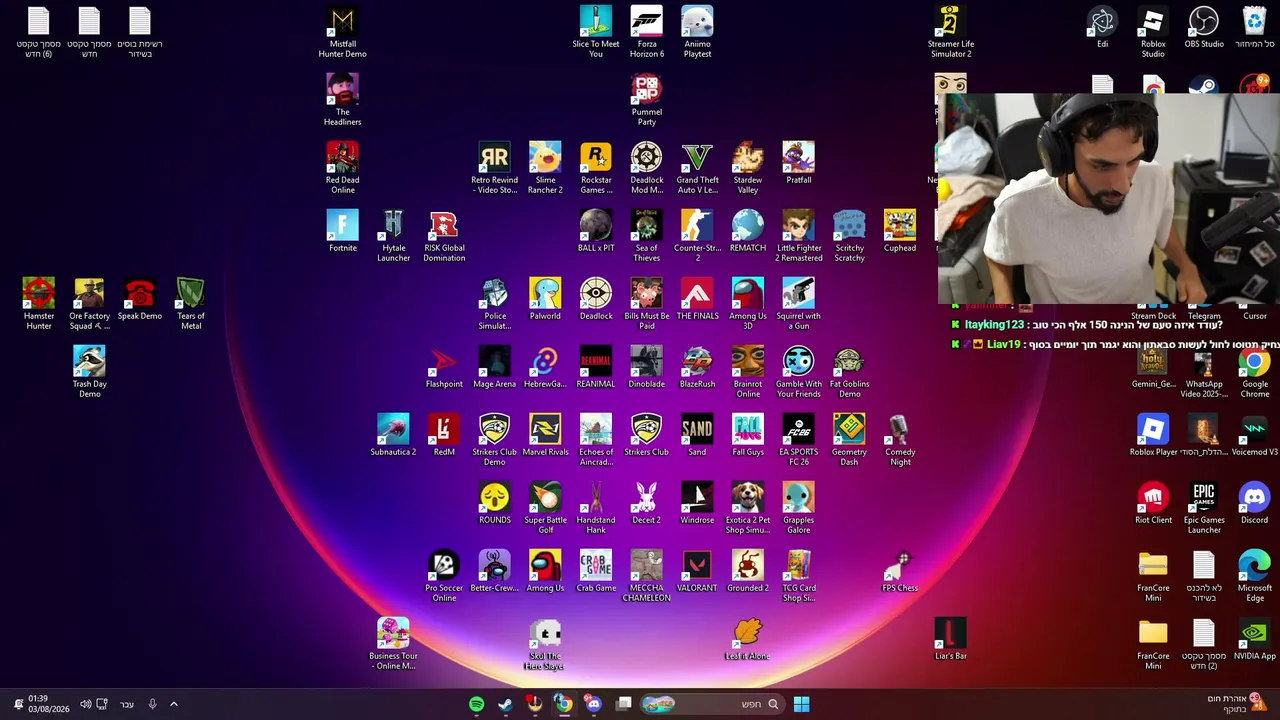Select the Sea of Thieves icon

pyautogui.click(x=646, y=236)
